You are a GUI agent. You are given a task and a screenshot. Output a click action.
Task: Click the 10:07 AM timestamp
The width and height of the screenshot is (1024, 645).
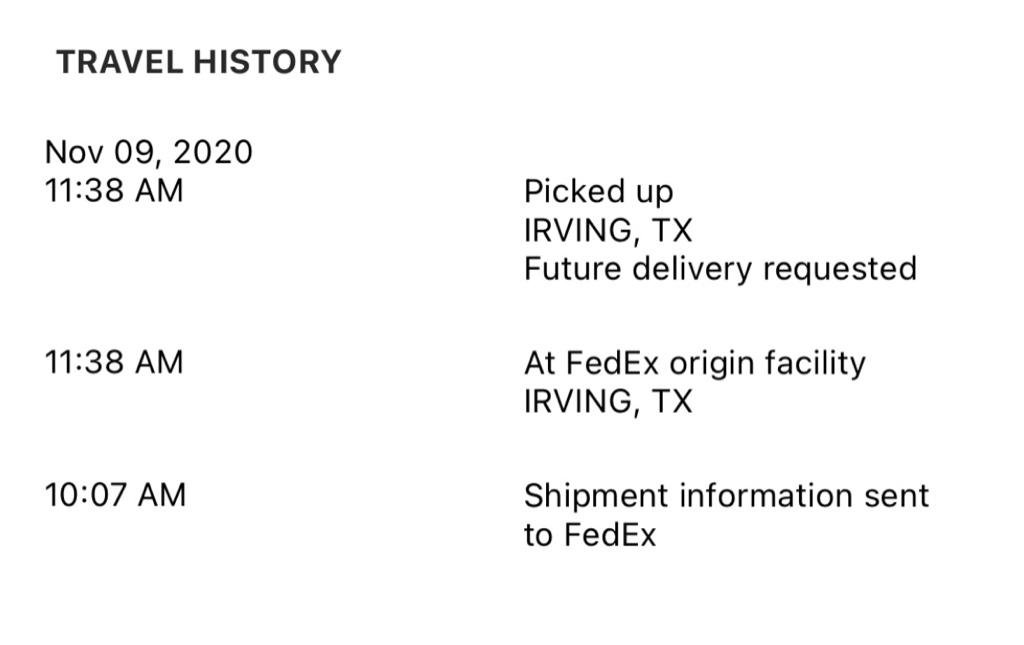coord(116,495)
